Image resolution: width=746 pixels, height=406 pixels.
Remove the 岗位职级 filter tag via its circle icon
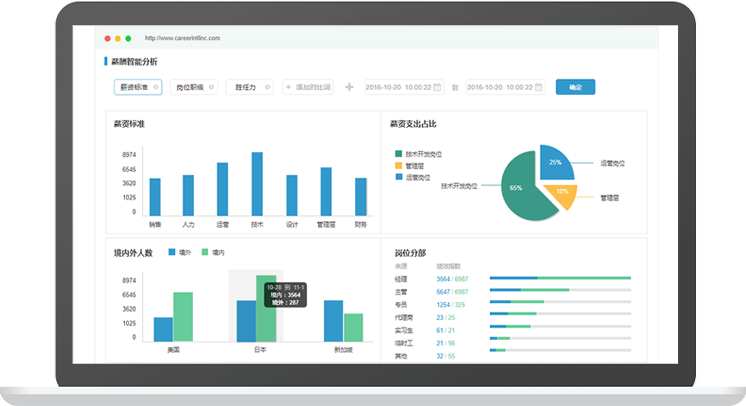[211, 87]
